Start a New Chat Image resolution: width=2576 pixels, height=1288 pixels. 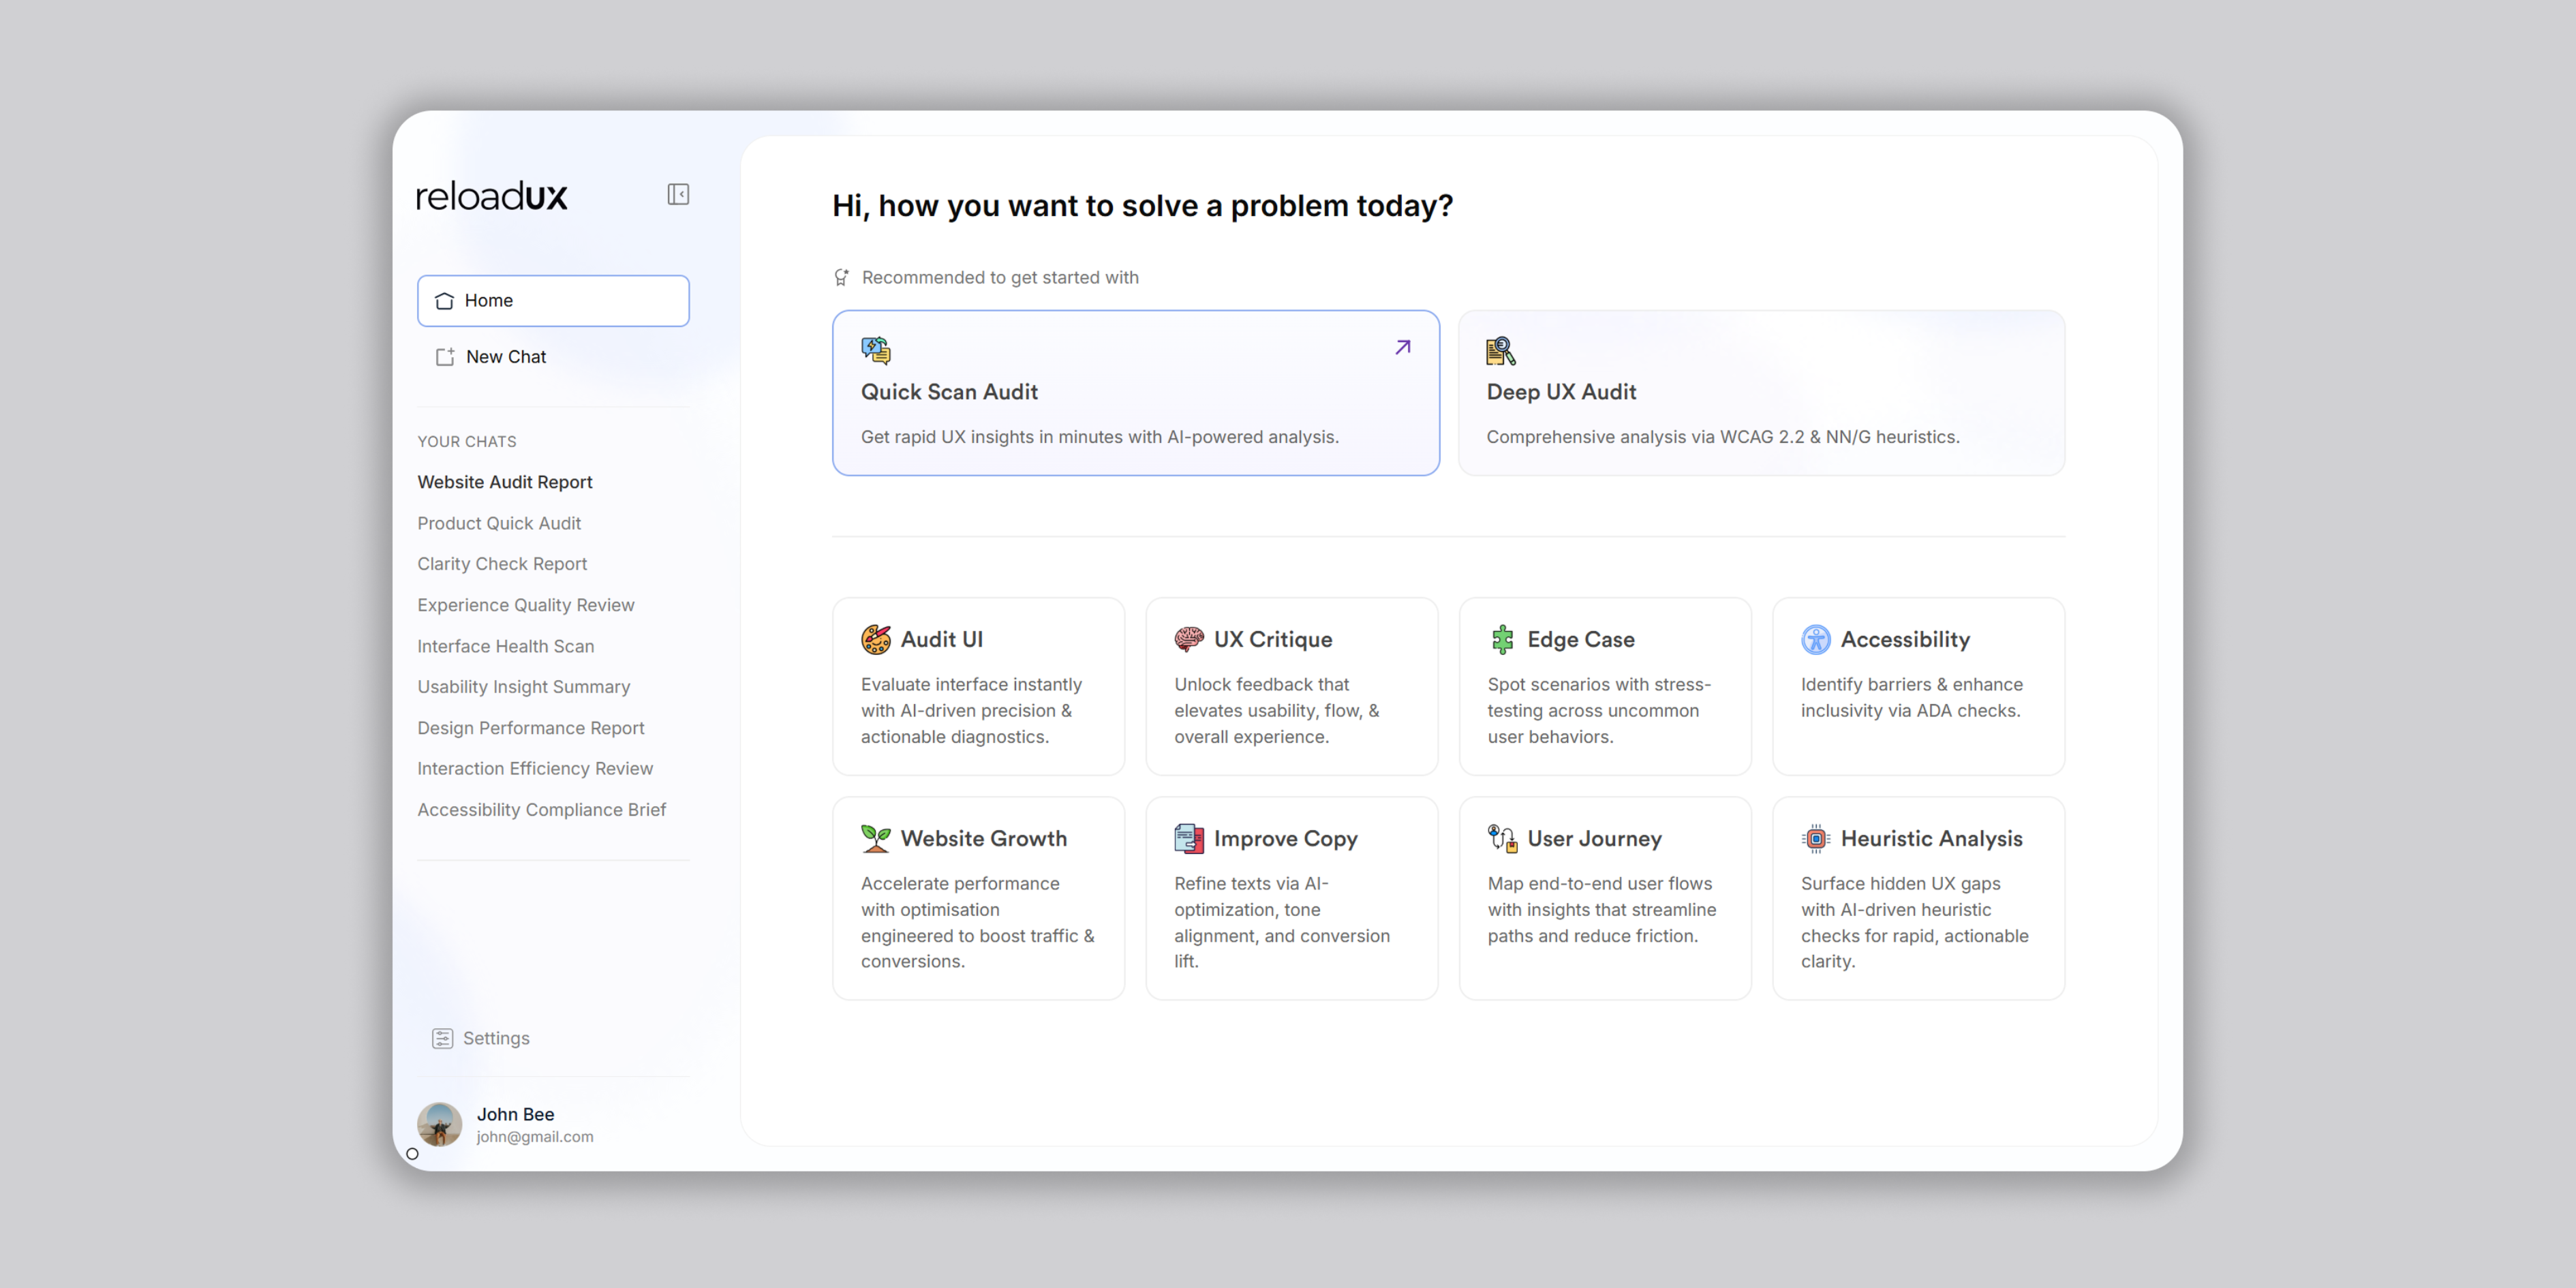pos(505,356)
